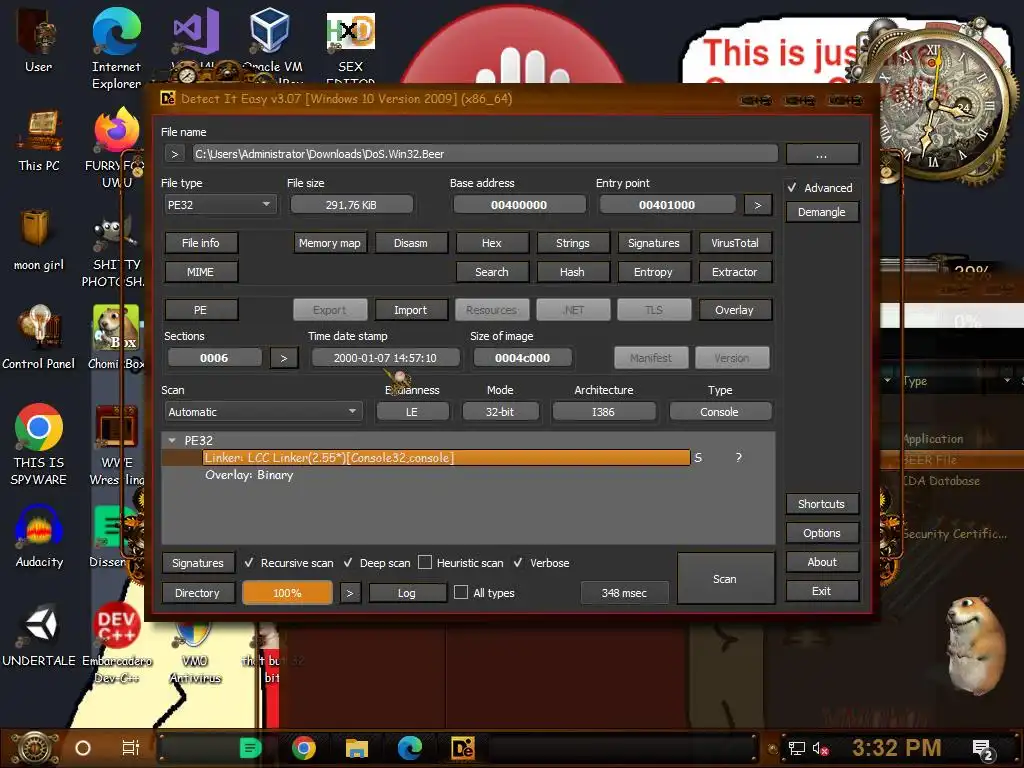Open the VMO Antivirus desktop icon

[195, 653]
